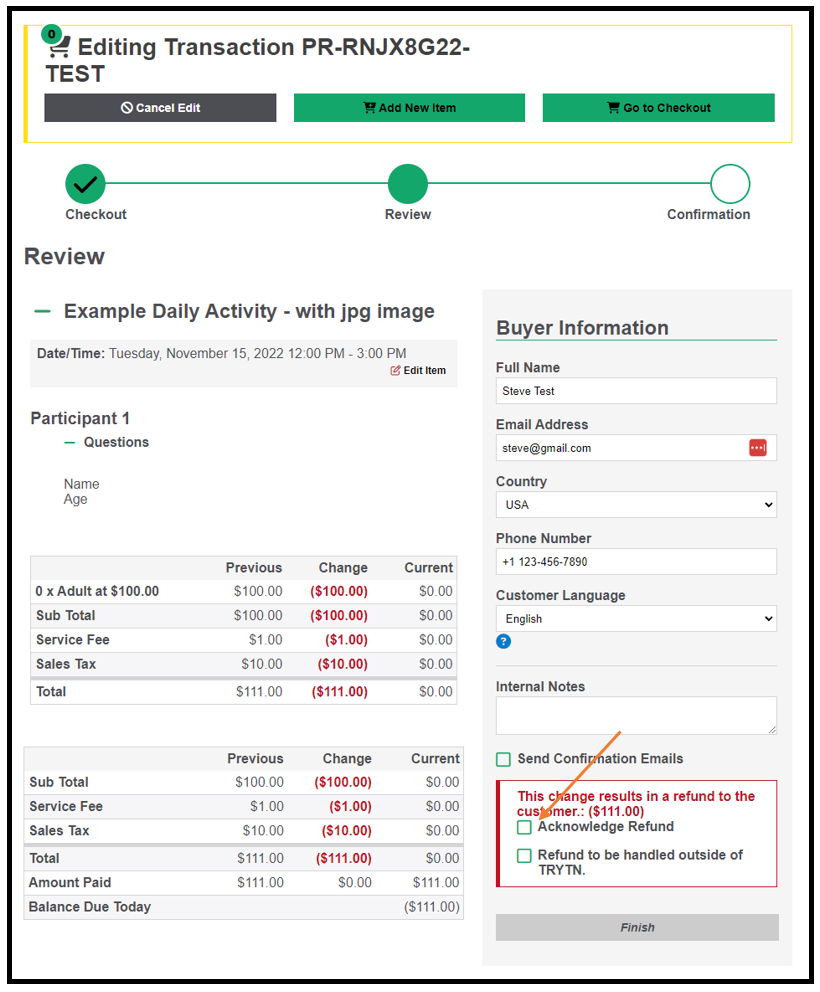Check the Acknowledge Refund box
The width and height of the screenshot is (820, 992).
point(524,827)
